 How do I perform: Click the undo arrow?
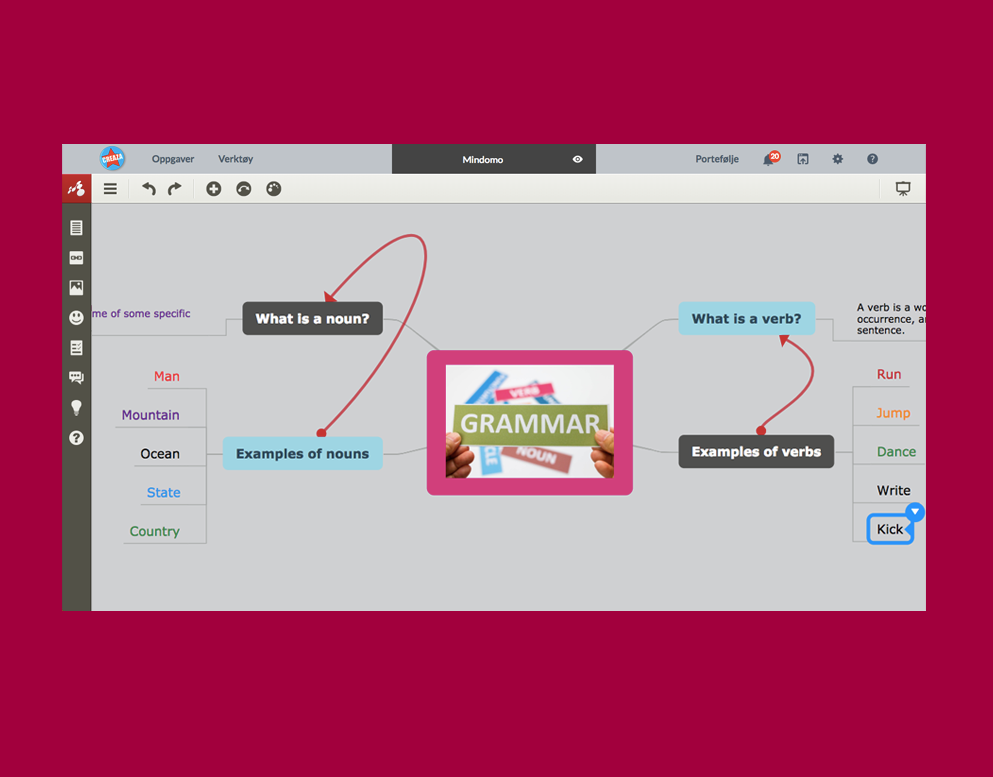point(149,189)
